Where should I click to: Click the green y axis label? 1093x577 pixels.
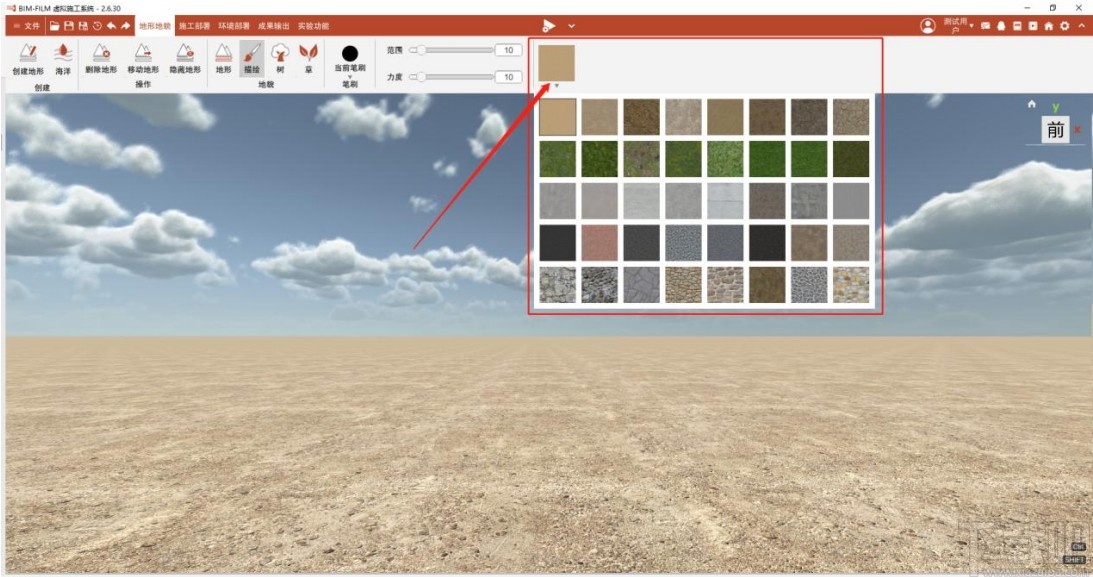pos(1056,107)
